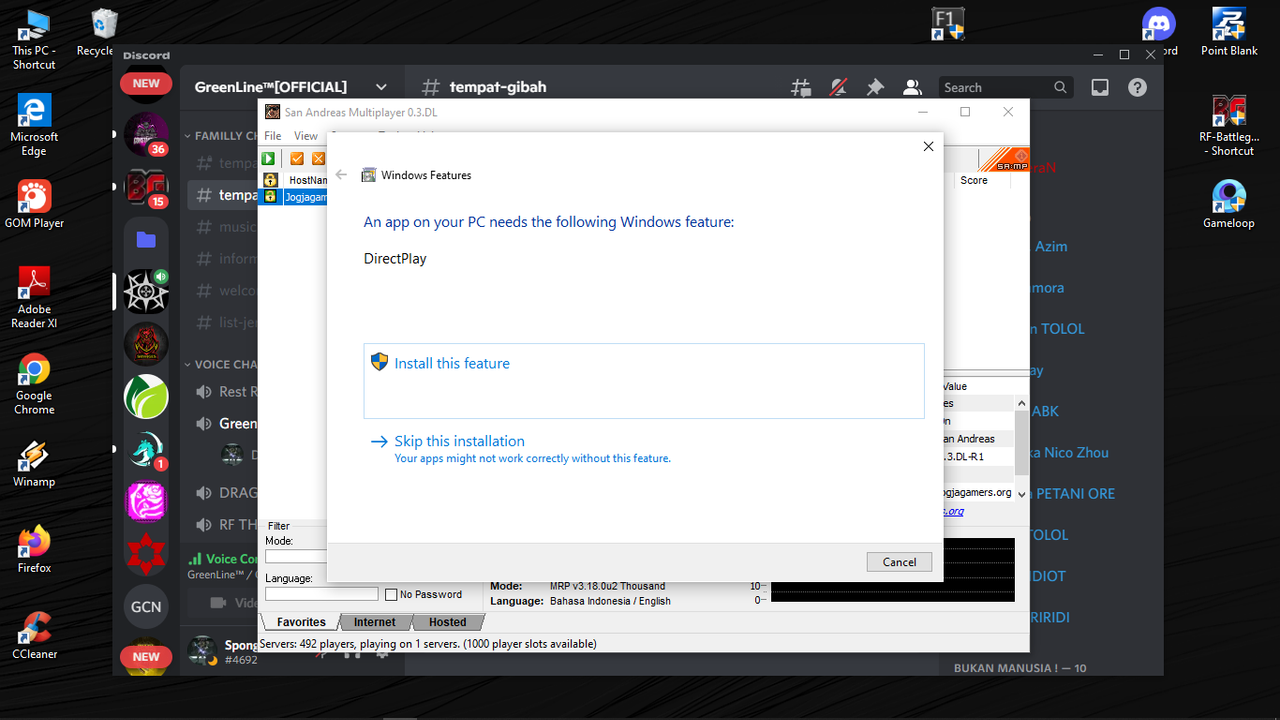Open the star emblem server with voice indicator

pos(146,291)
